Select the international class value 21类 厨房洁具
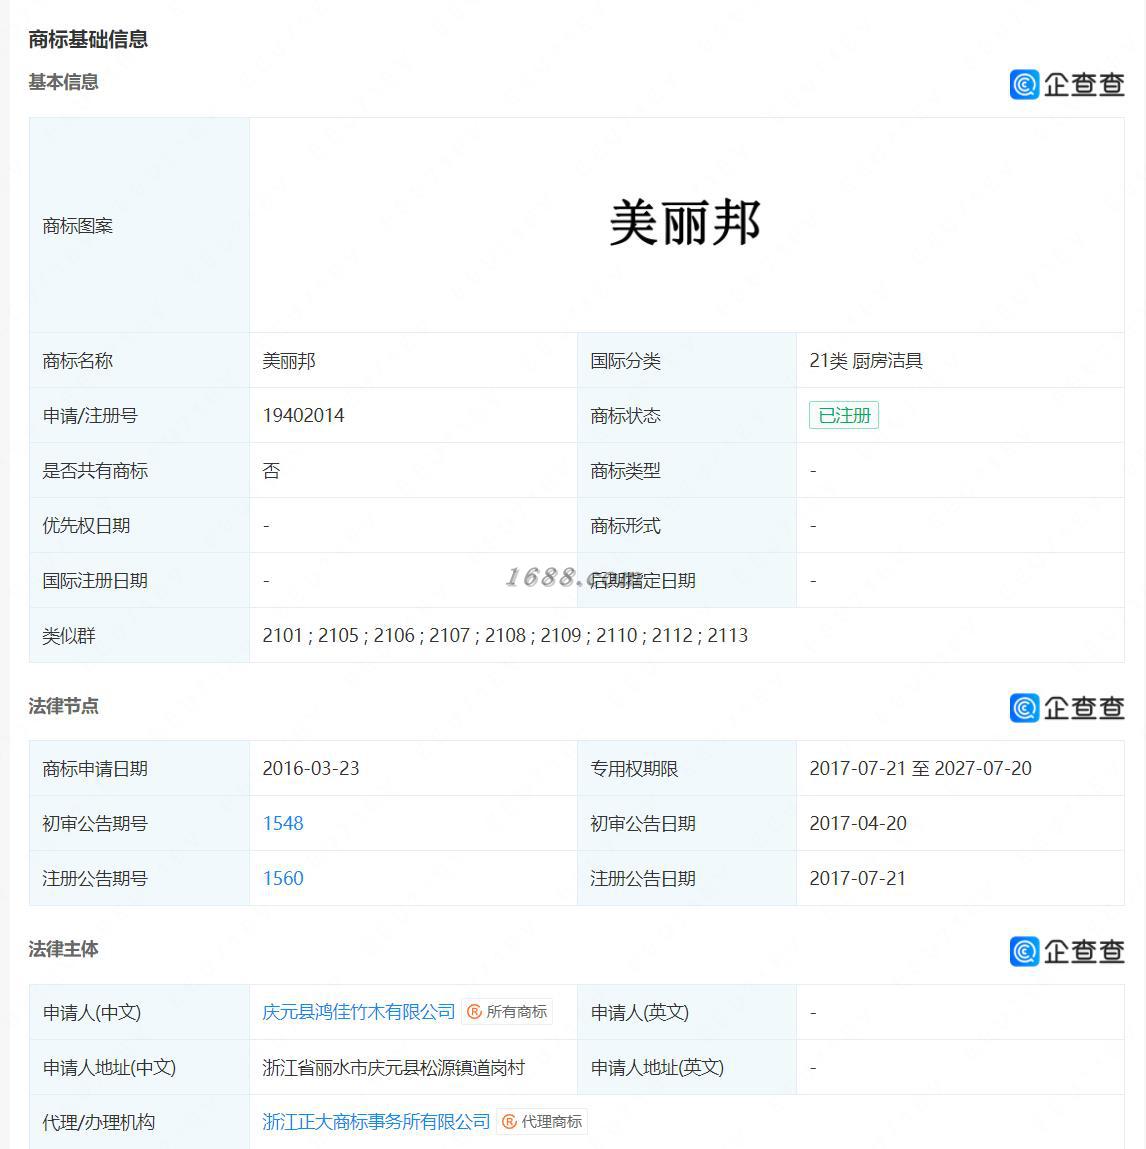The height and width of the screenshot is (1149, 1146). tap(866, 361)
